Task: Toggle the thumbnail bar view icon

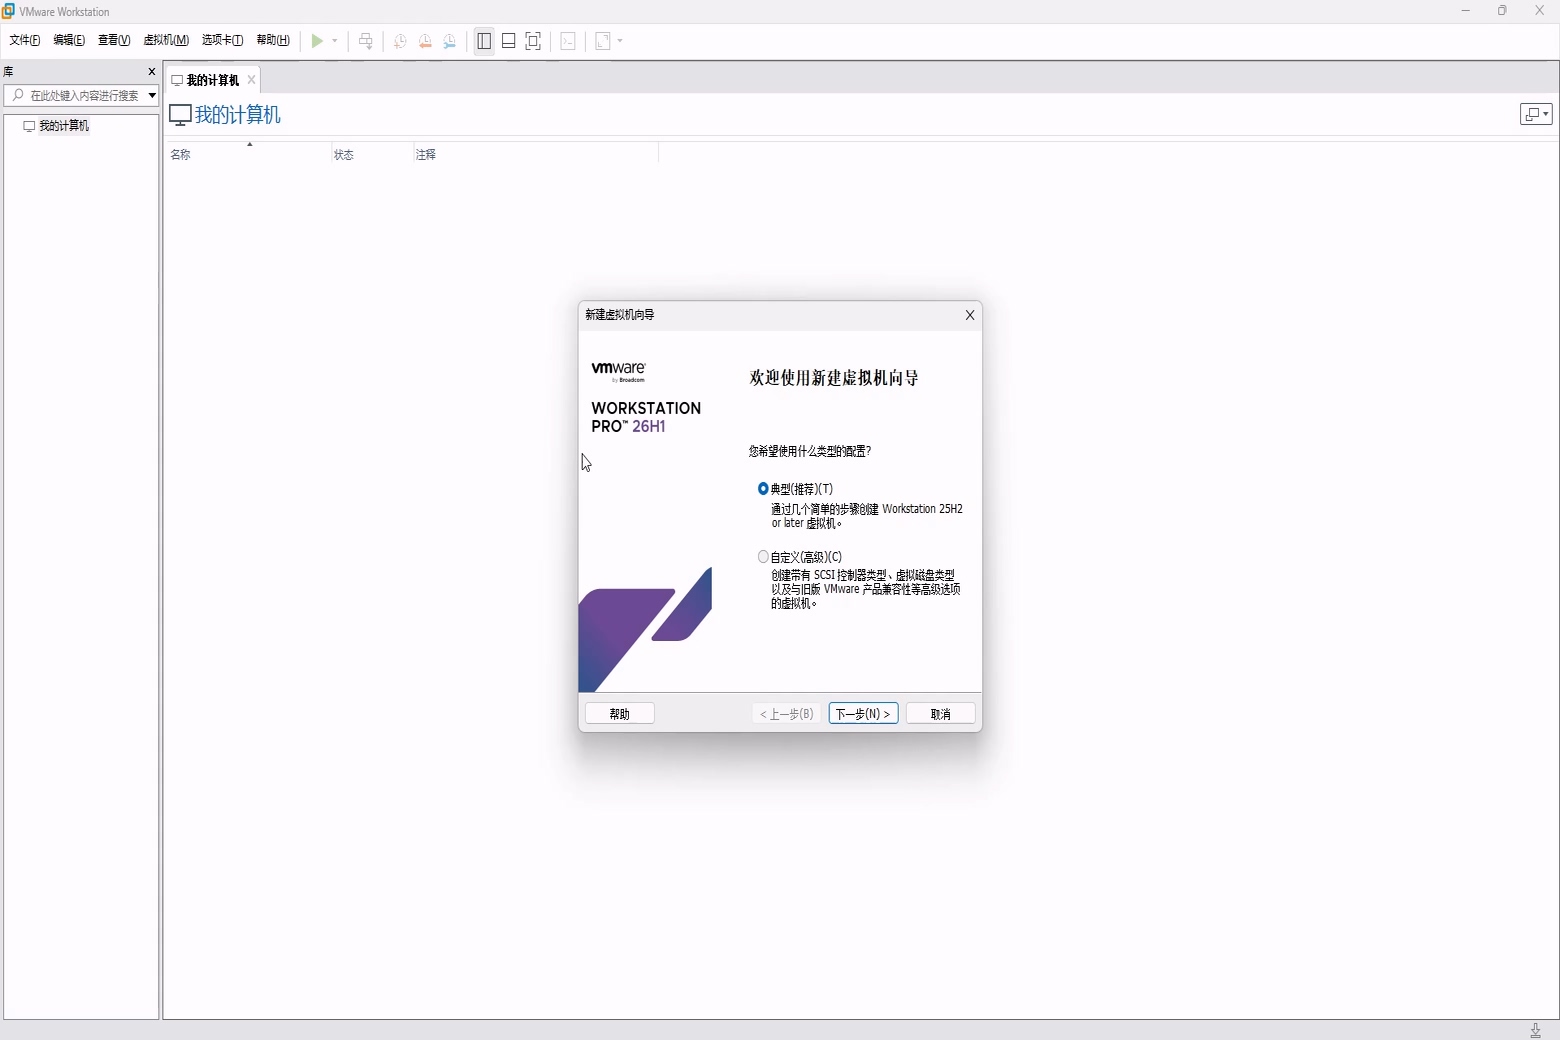Action: point(508,41)
